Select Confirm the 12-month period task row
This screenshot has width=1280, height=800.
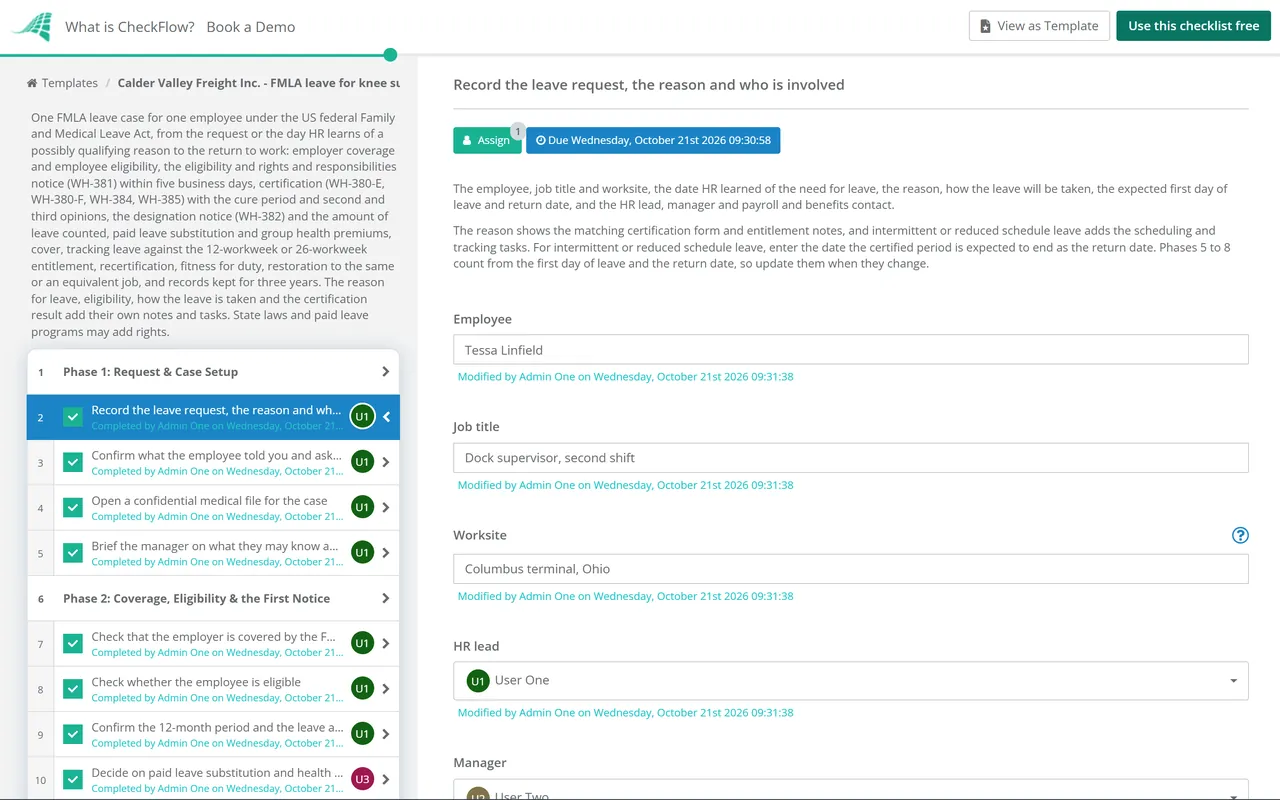213,734
